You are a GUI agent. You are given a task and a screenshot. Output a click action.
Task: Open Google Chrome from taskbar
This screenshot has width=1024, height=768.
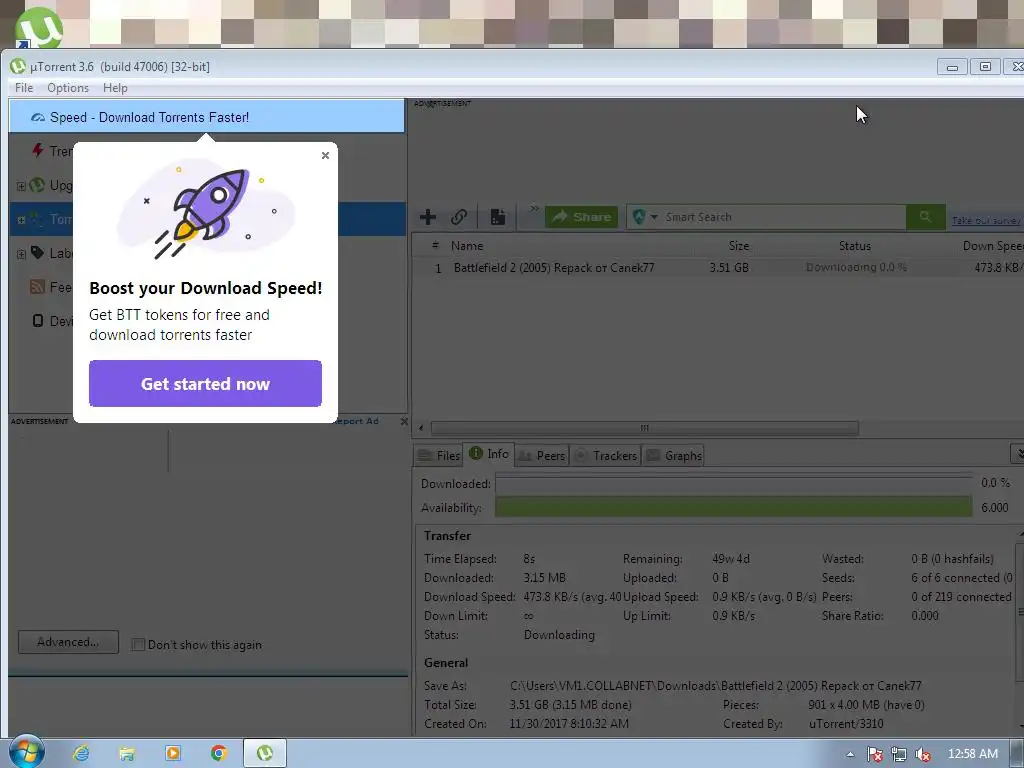(219, 753)
